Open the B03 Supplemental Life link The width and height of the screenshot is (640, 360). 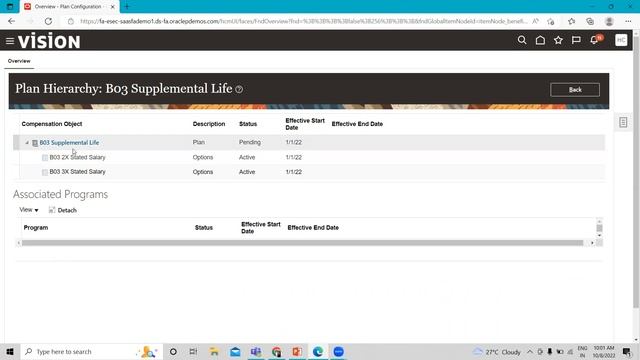click(69, 142)
